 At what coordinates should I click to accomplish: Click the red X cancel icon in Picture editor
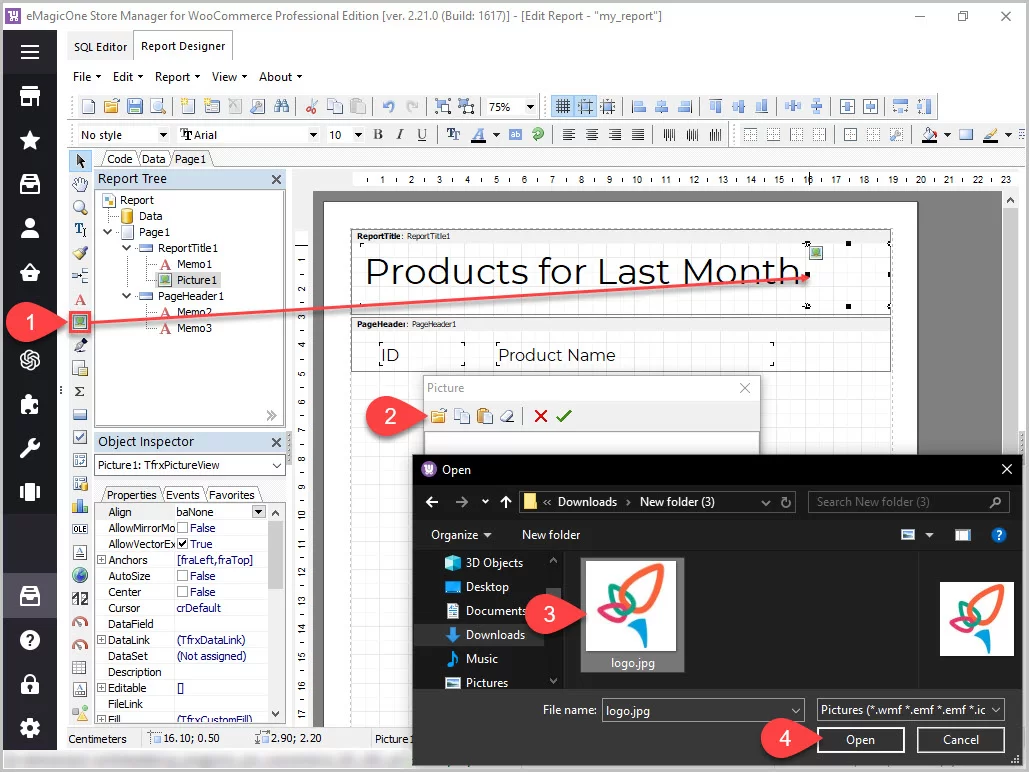tap(541, 416)
